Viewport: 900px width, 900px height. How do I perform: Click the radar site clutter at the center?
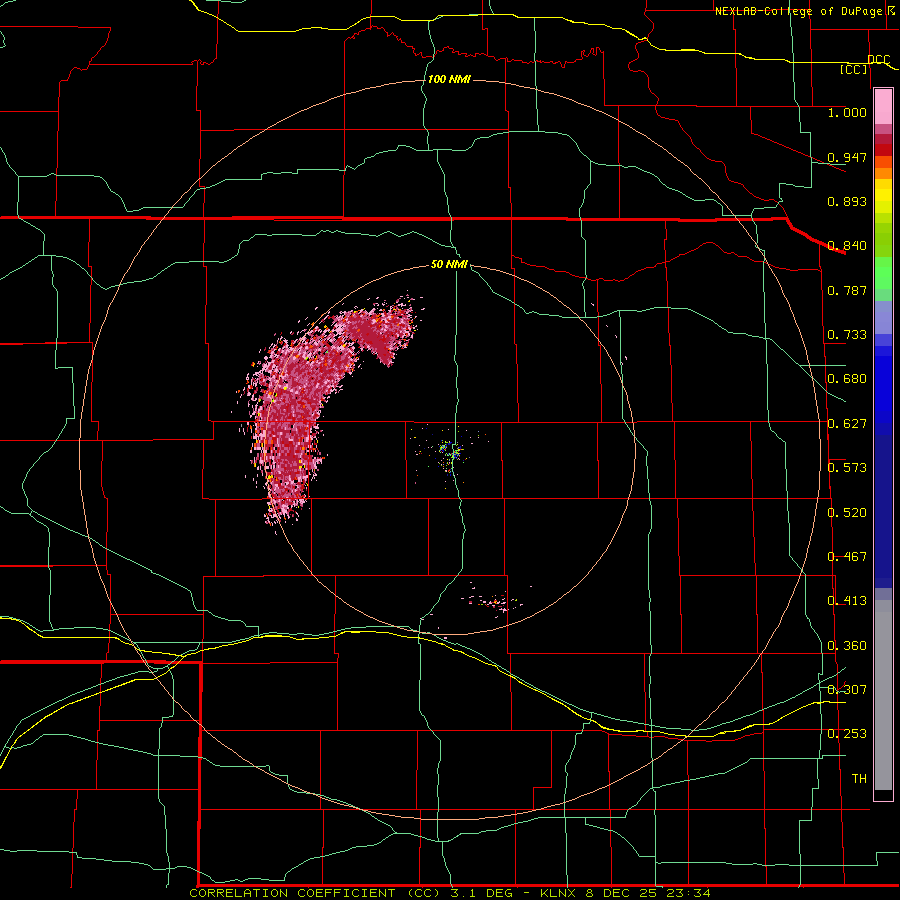point(451,451)
